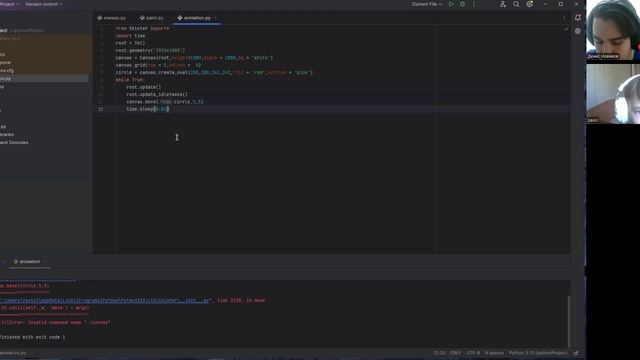
Task: Open Code With Me user icon
Action: pyautogui.click(x=503, y=4)
